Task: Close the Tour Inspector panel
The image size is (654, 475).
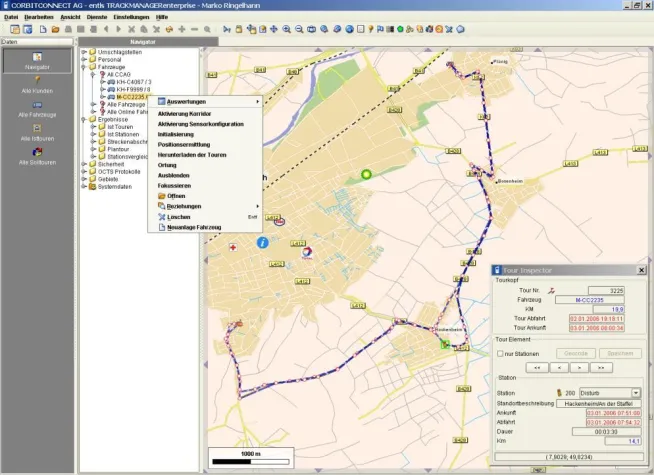Action: (643, 270)
